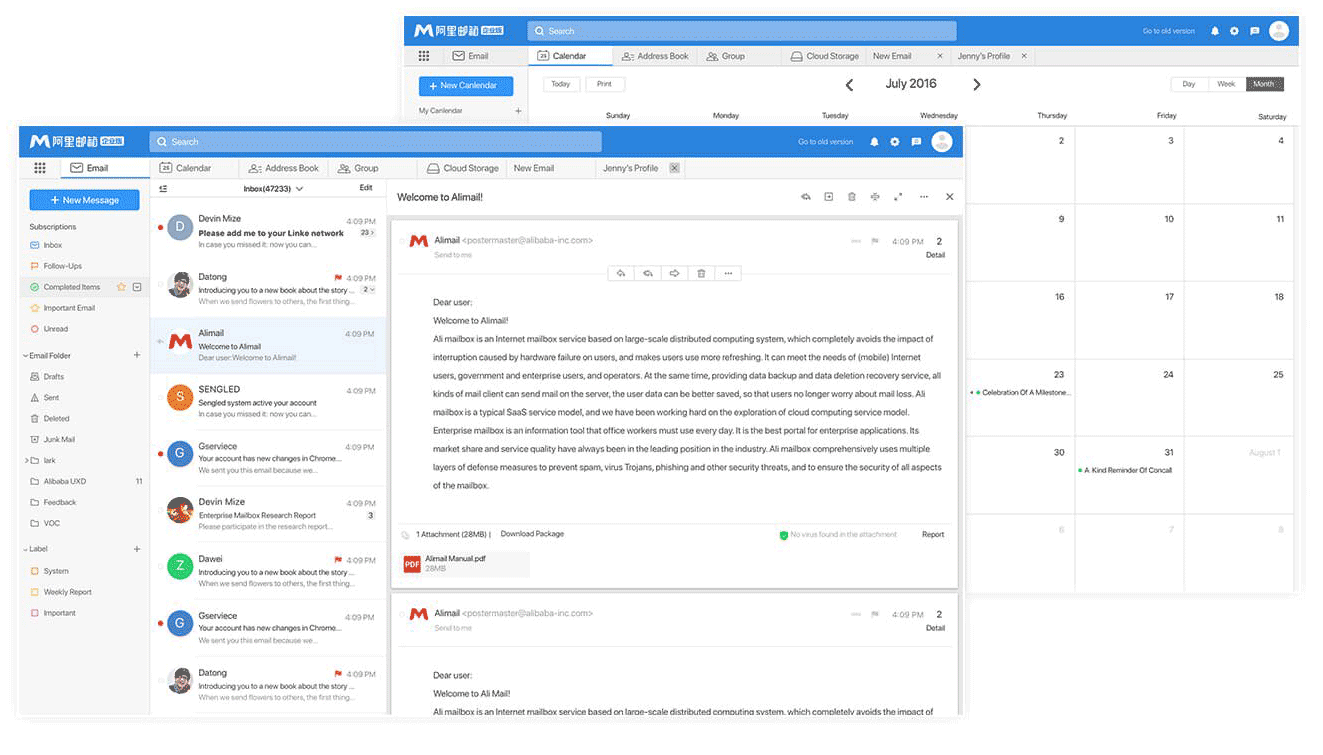Open settings gear in the Email window header
Viewport: 1323px width, 755px height.
click(895, 142)
